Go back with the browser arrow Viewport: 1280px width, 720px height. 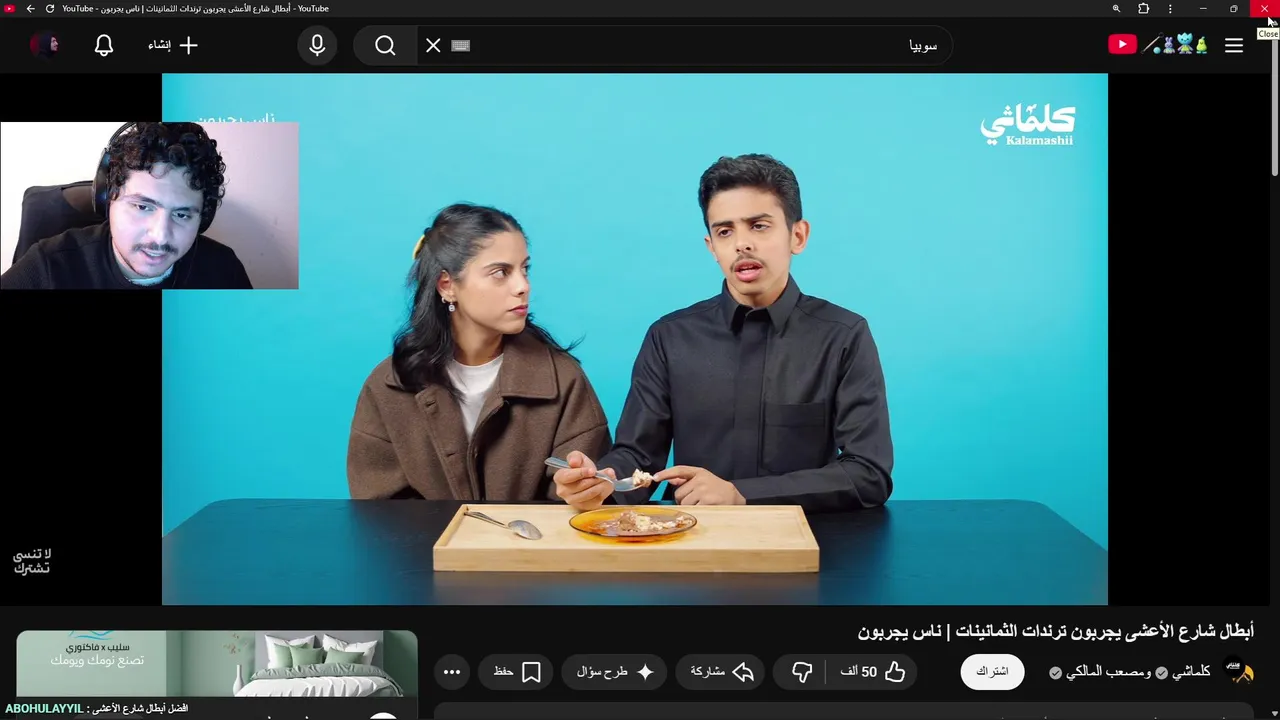coord(31,9)
